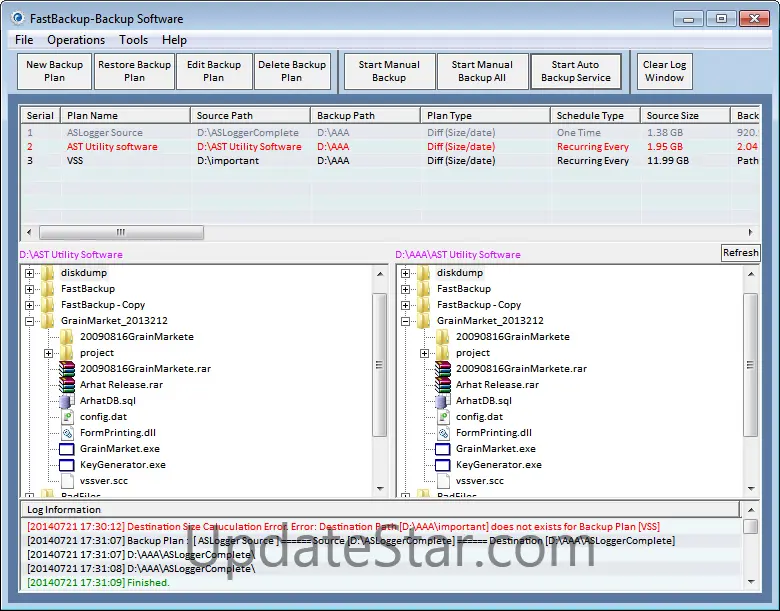Click FastBackup folder icon in left source tree

click(x=48, y=289)
